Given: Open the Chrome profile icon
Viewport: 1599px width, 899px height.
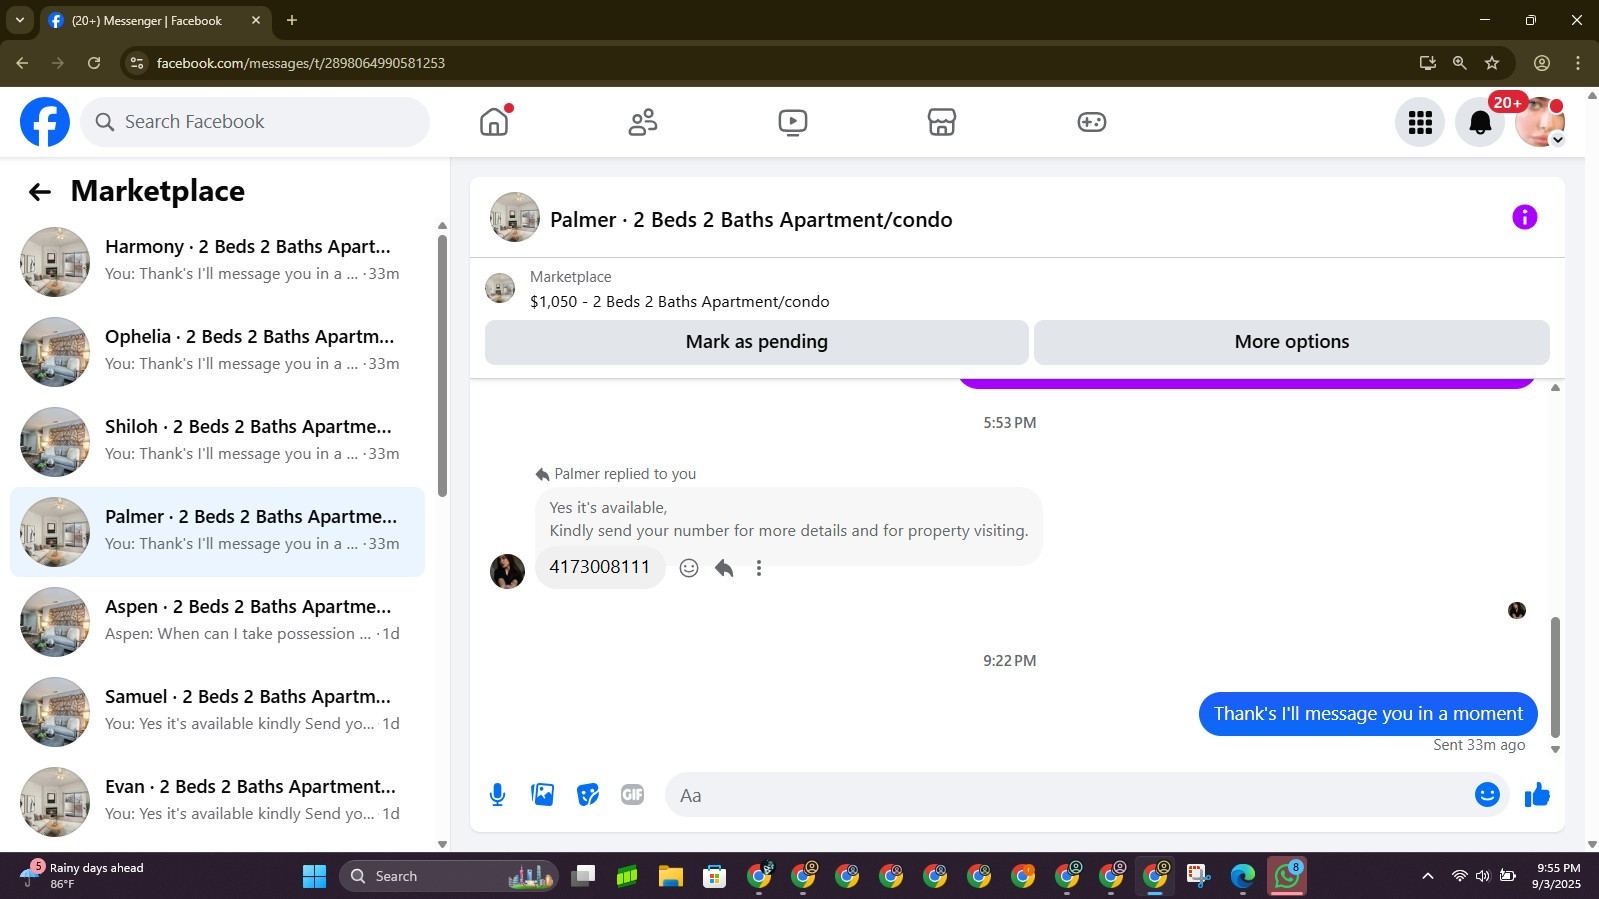Looking at the screenshot, I should click(1542, 63).
